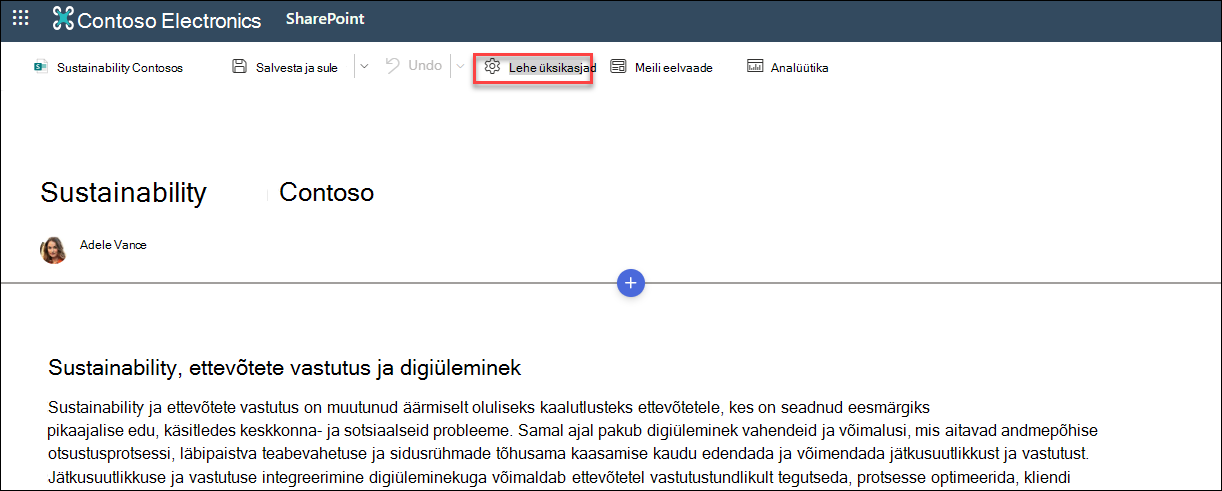The height and width of the screenshot is (491, 1222).
Task: Click the Undo arrow icon
Action: point(393,66)
